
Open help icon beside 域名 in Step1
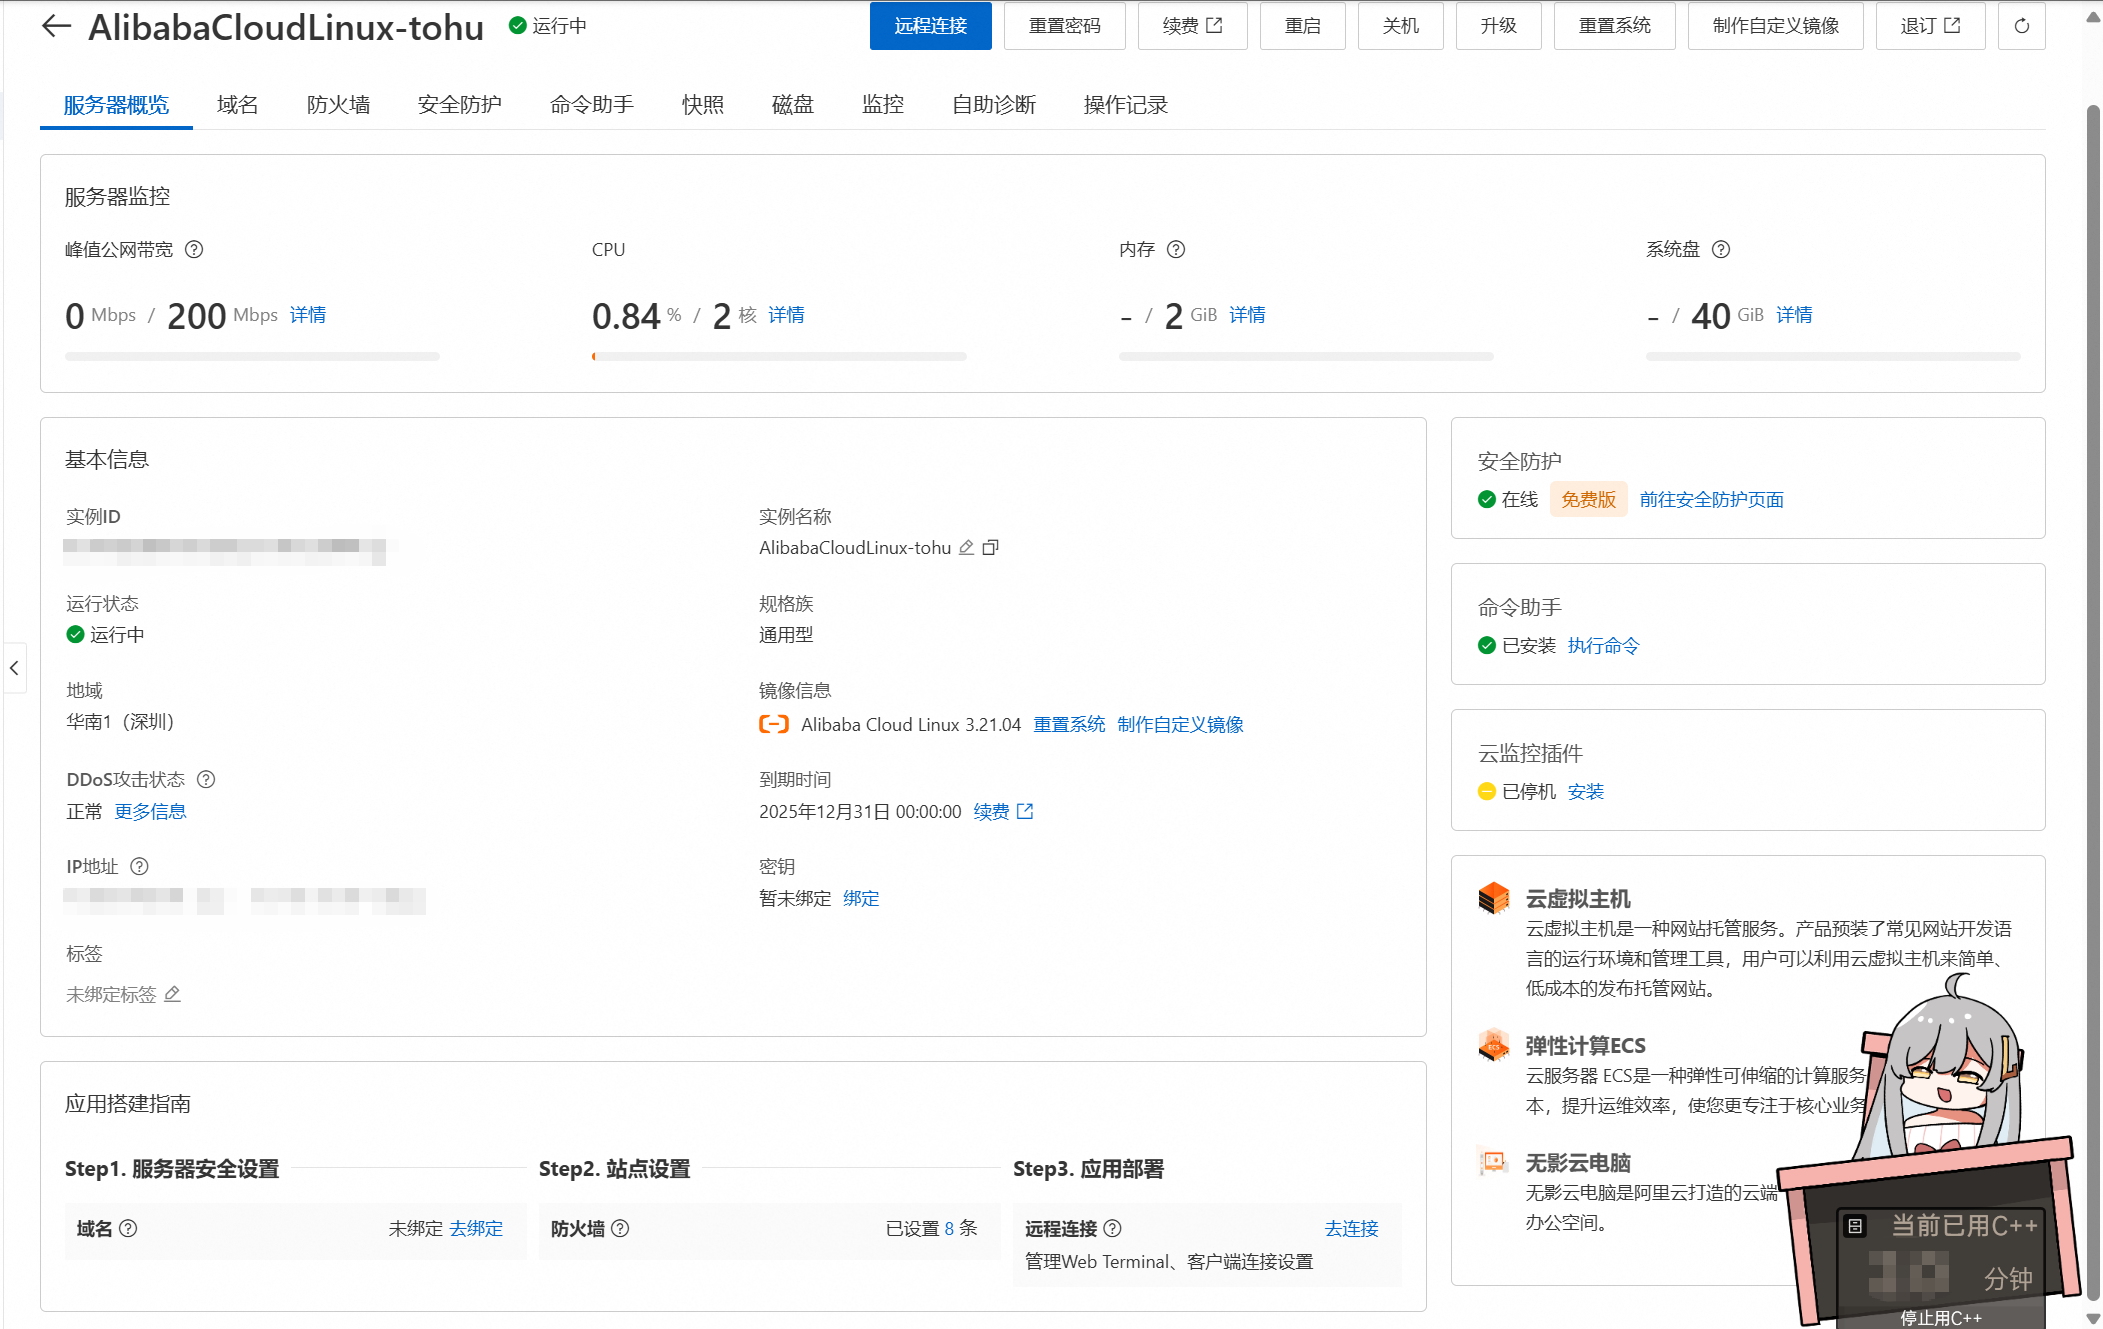click(x=128, y=1228)
